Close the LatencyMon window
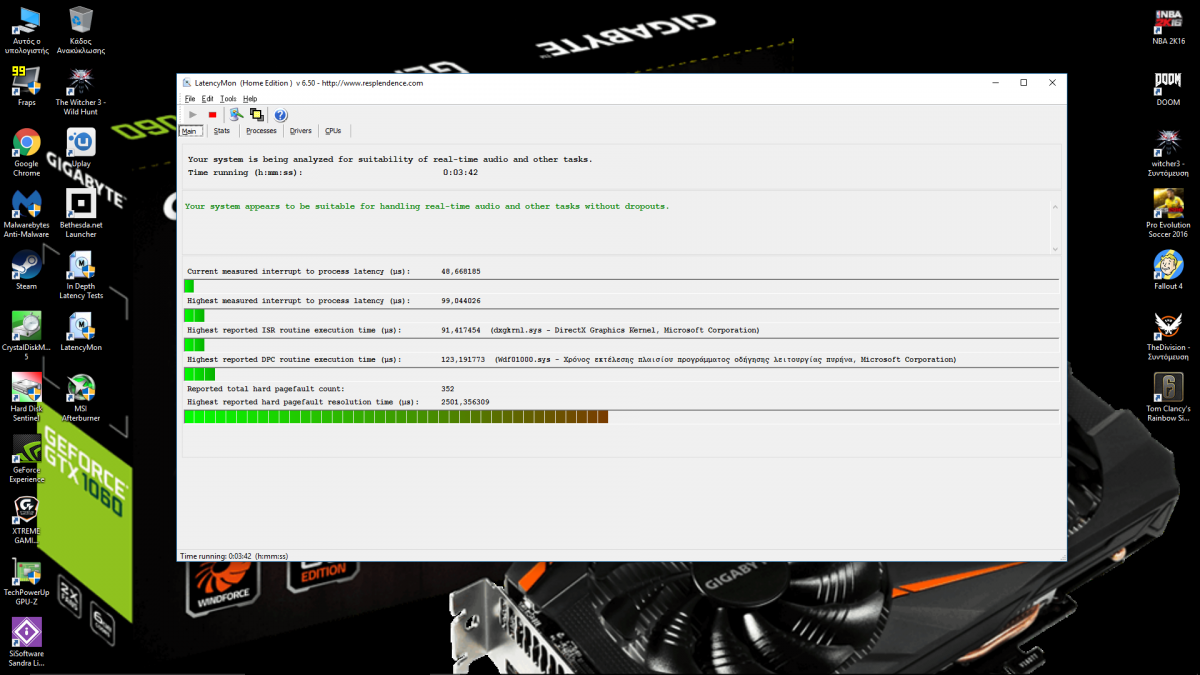This screenshot has height=675, width=1200. tap(1052, 83)
